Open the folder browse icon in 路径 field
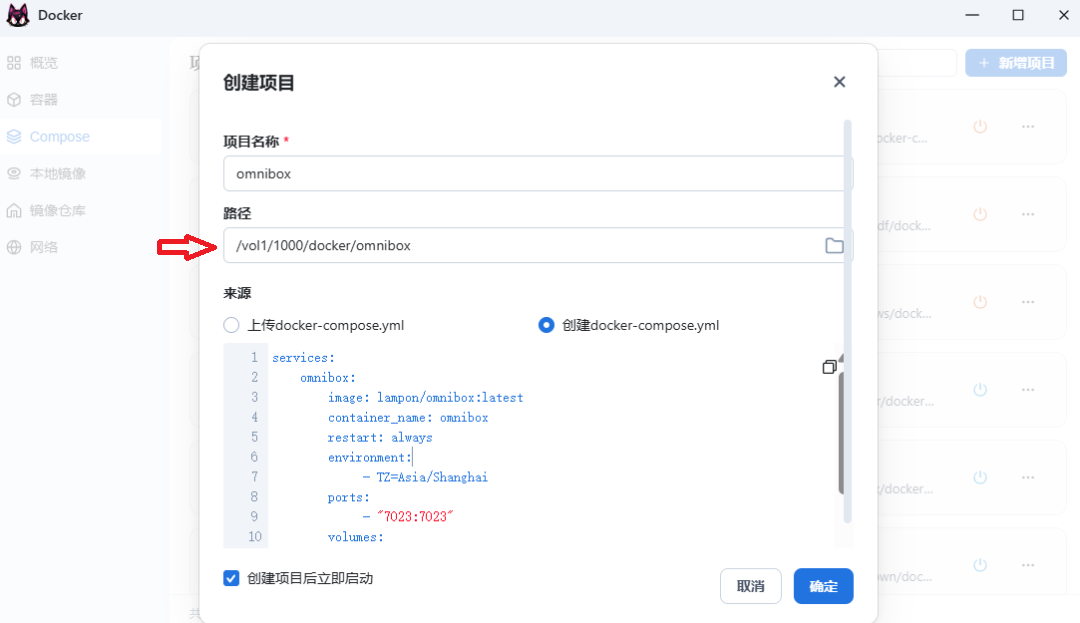 pyautogui.click(x=834, y=246)
